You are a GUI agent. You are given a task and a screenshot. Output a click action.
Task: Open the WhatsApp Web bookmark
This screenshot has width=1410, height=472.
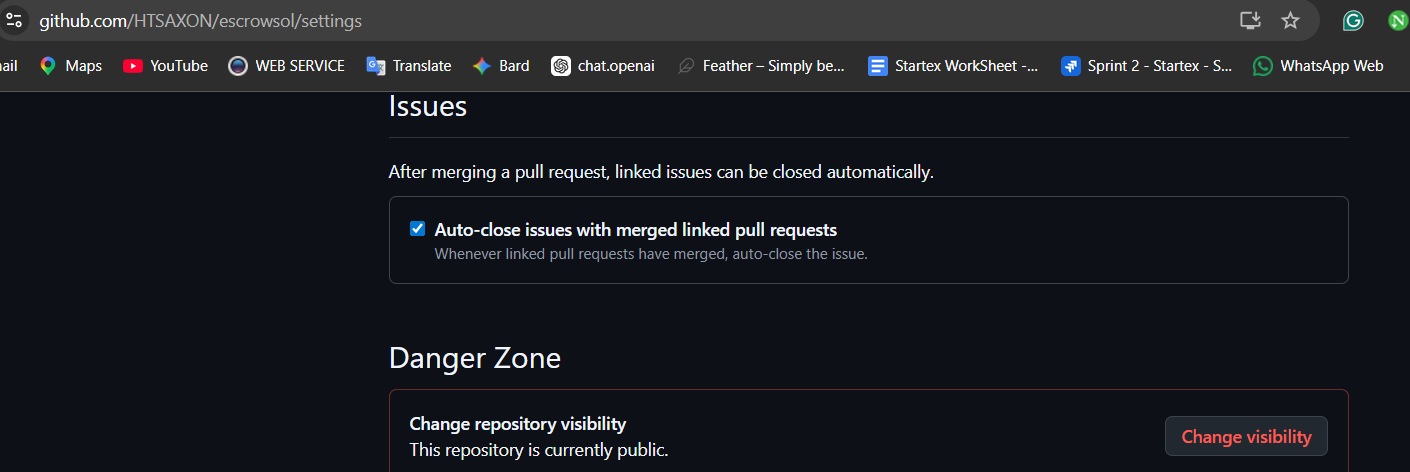pos(1318,66)
